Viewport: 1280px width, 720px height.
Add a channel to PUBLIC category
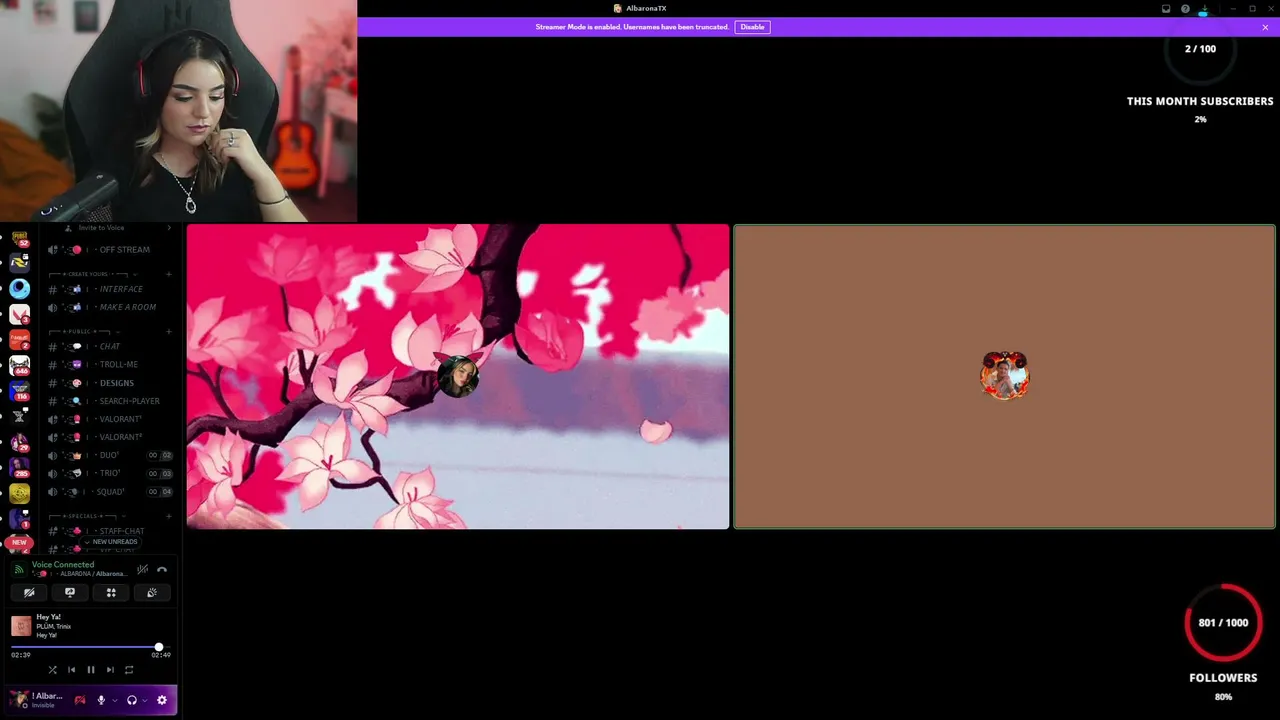[169, 331]
